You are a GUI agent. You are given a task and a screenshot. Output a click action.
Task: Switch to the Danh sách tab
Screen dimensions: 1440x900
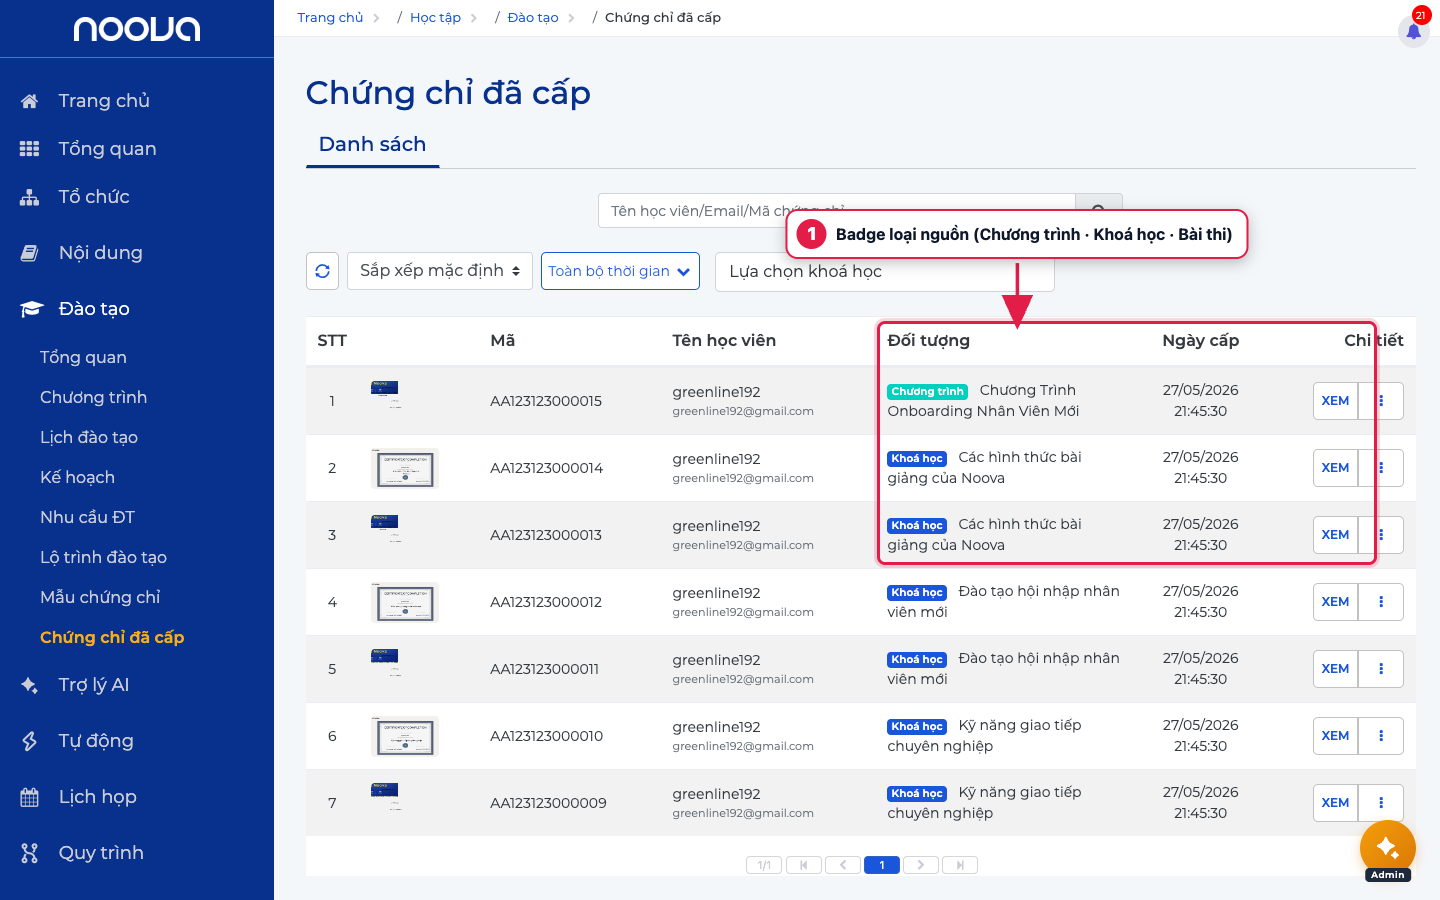(372, 145)
